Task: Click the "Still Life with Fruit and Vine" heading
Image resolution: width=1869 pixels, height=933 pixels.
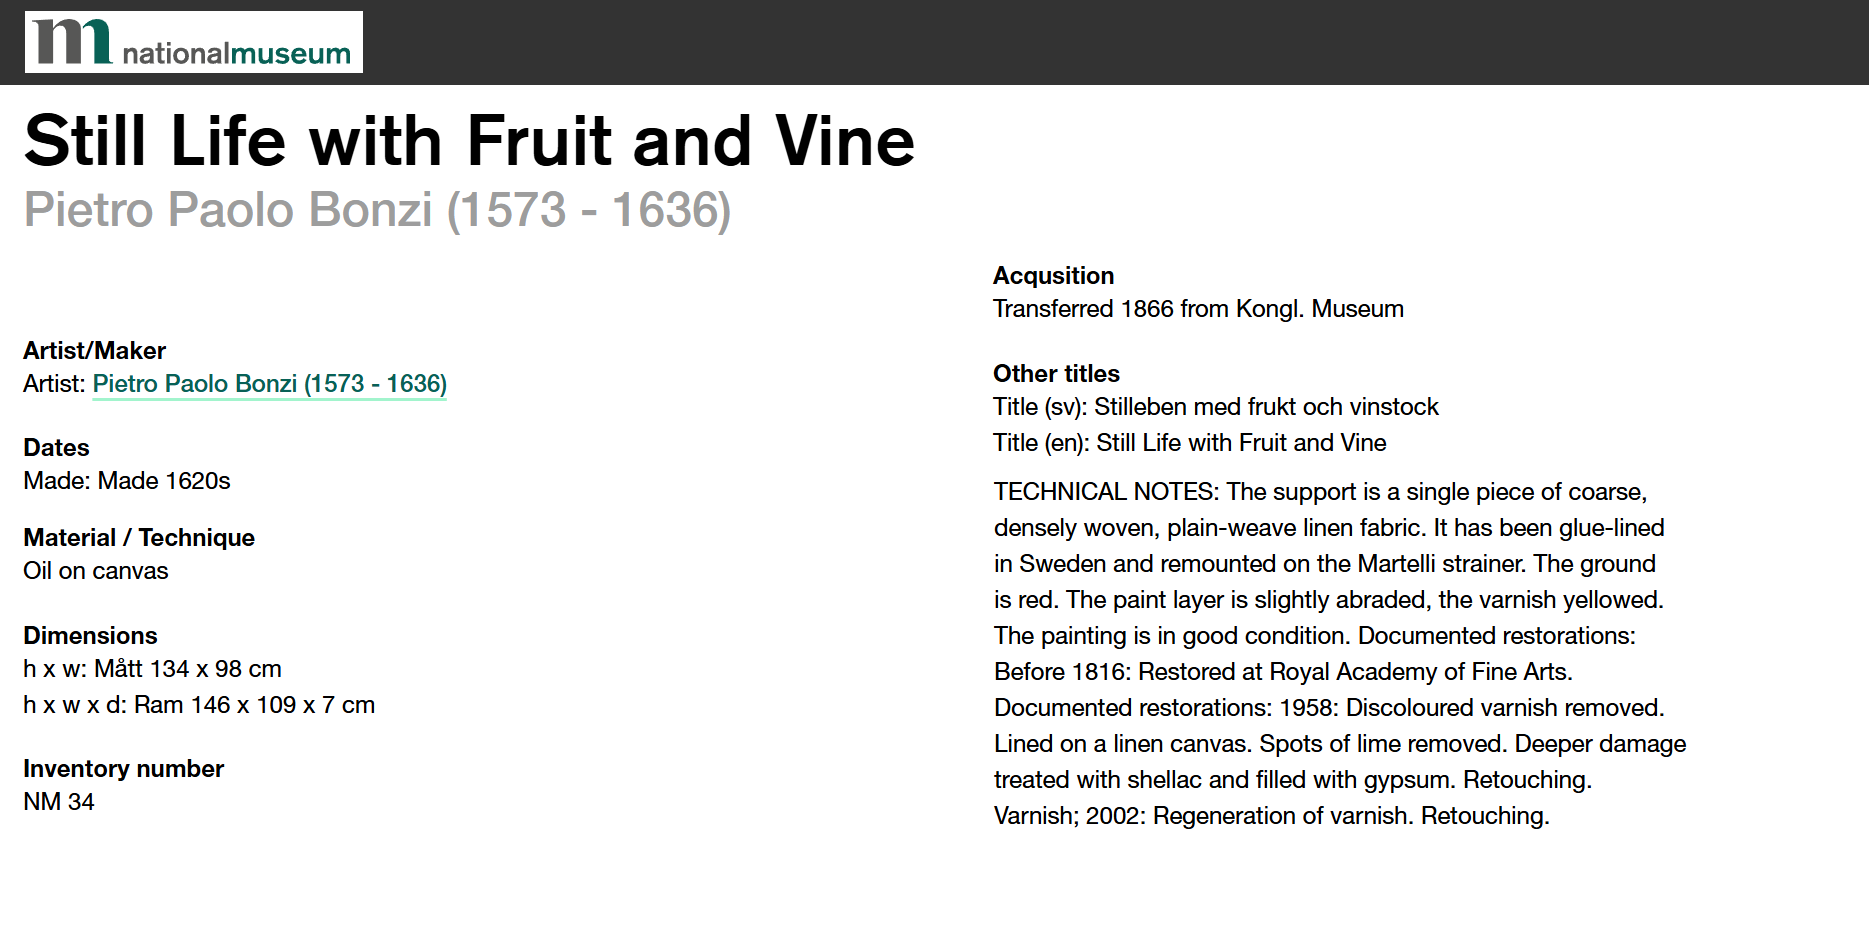Action: 469,141
